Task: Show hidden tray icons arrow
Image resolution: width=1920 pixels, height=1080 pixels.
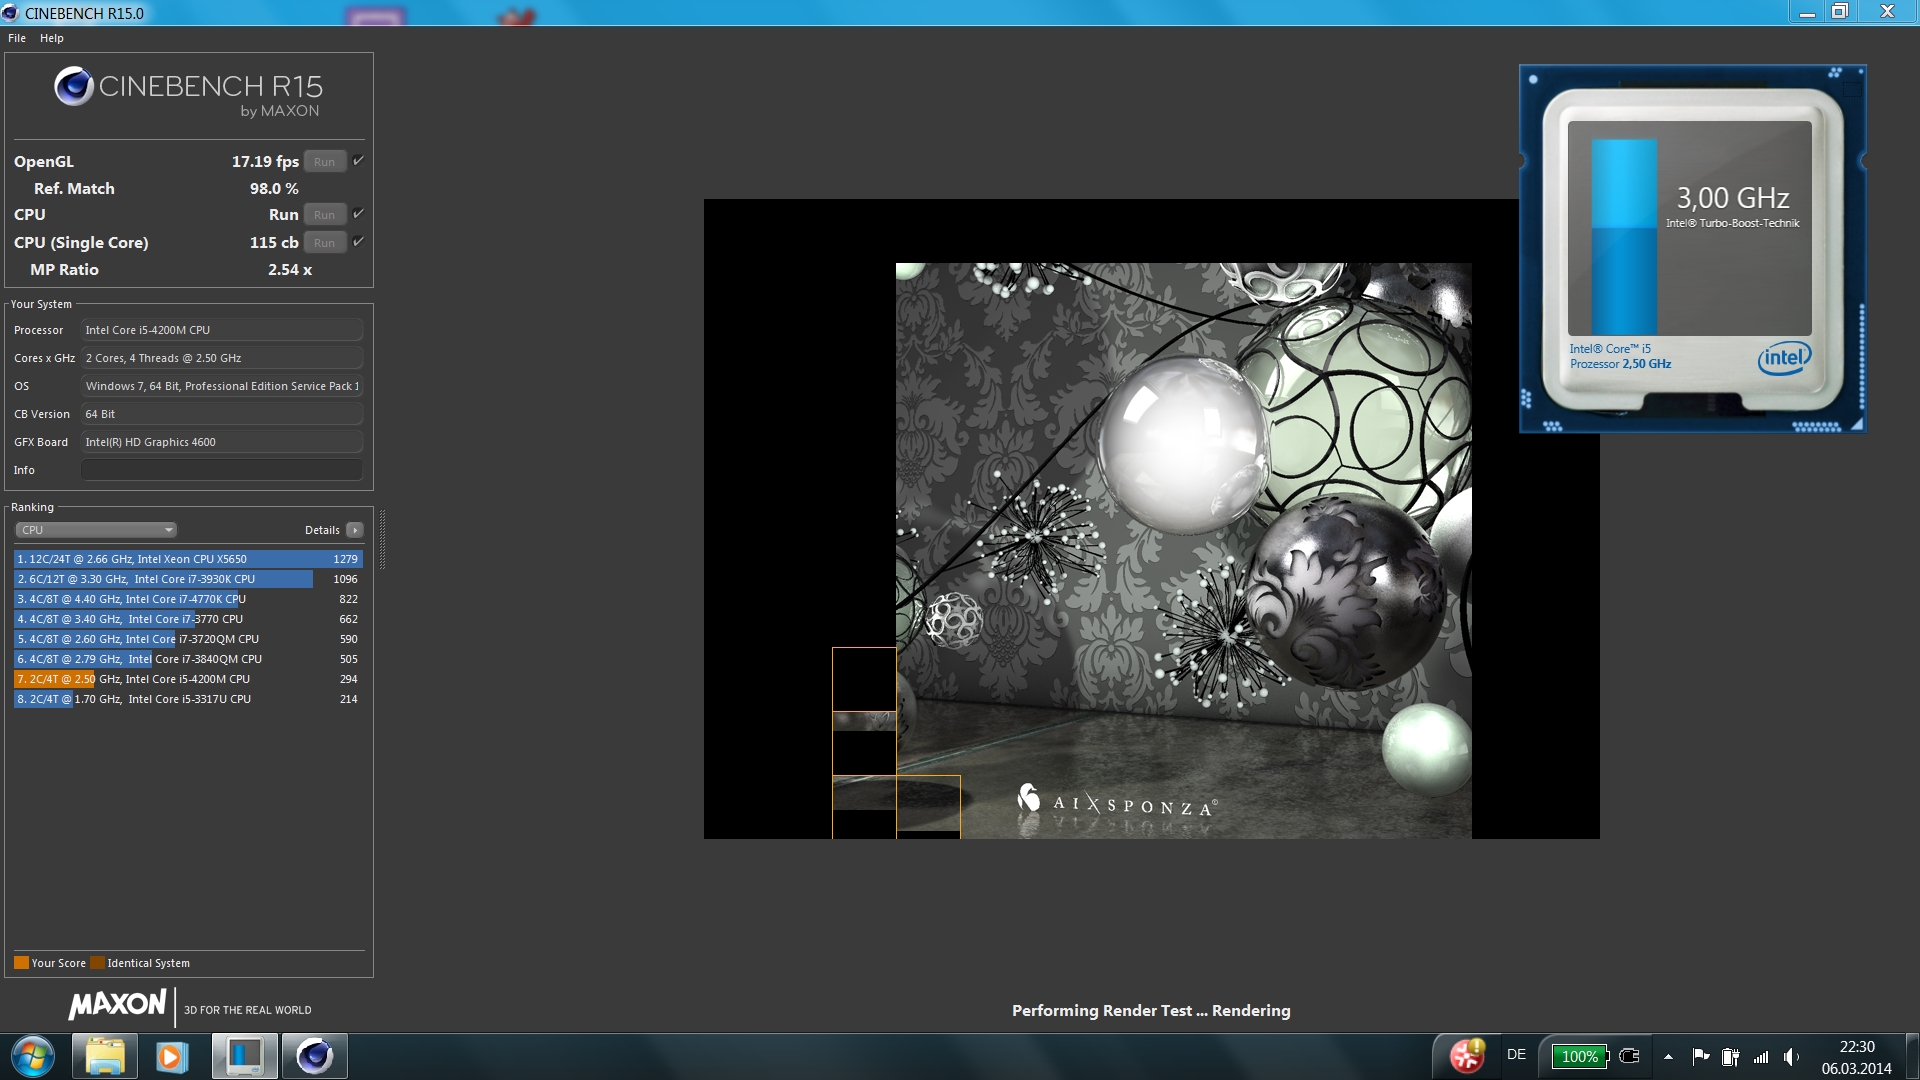Action: pos(1668,1057)
